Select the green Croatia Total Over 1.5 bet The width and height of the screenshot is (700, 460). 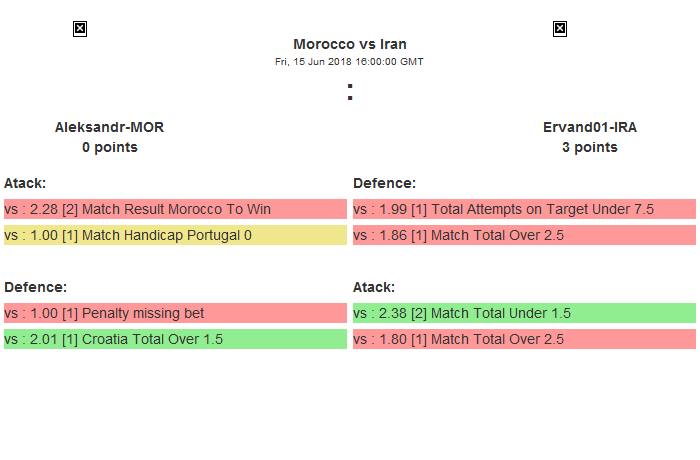pos(175,339)
